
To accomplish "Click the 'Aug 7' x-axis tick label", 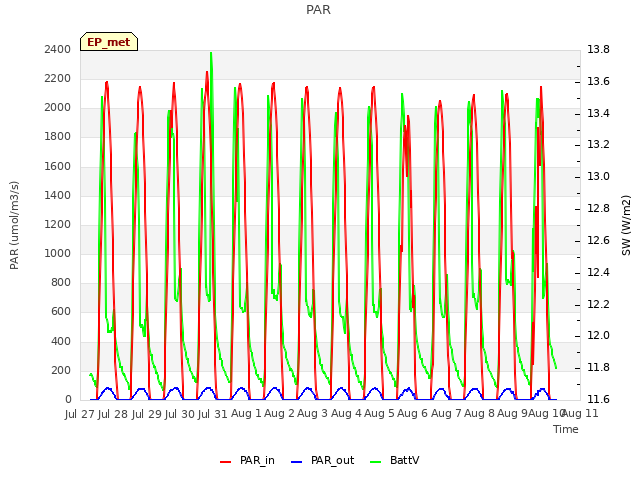I will [446, 413].
